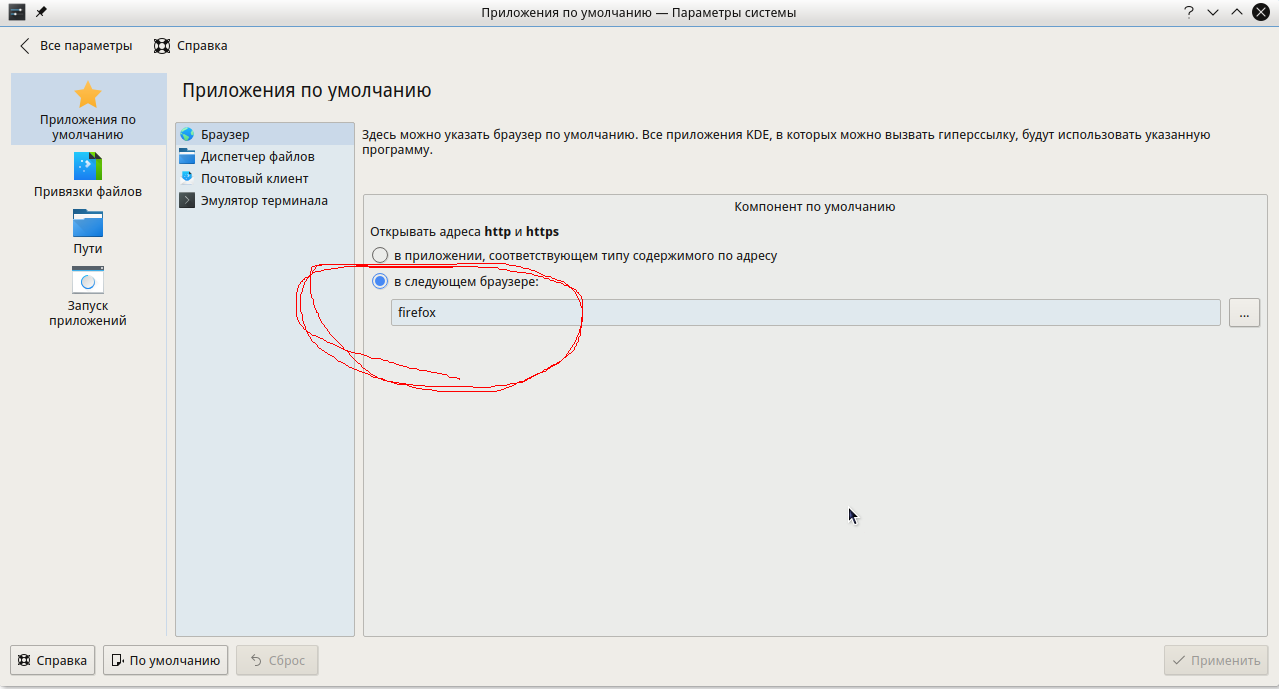Go back to Все параметры
Screen dimensions: 1279x689
point(76,46)
